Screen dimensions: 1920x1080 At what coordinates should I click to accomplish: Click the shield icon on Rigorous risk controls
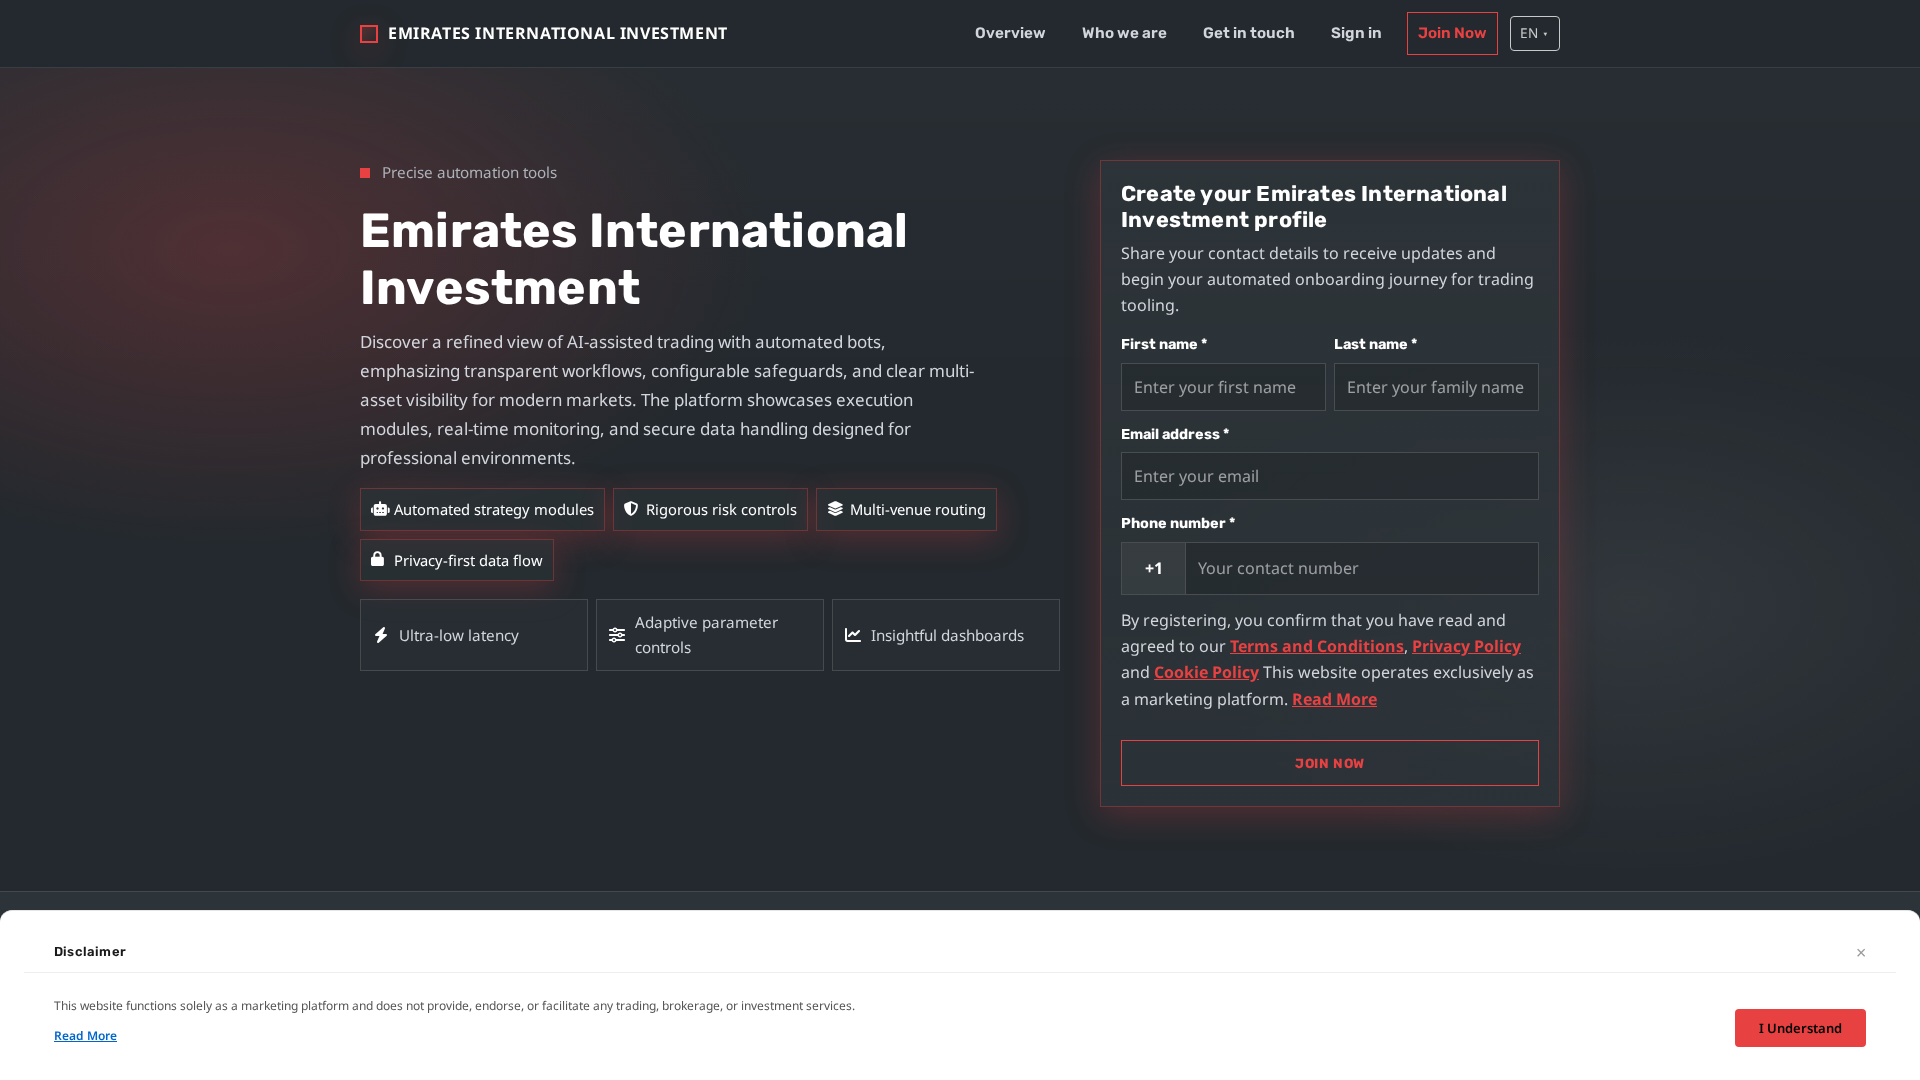pos(631,509)
